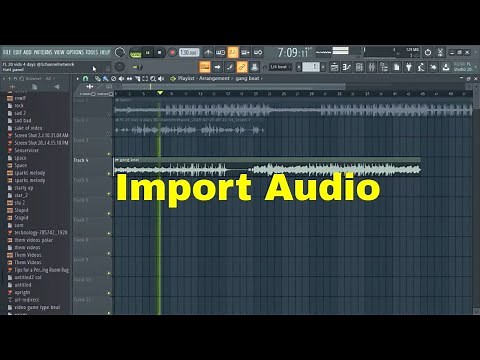Toggle the playlist magnet snap icon

(x=86, y=79)
